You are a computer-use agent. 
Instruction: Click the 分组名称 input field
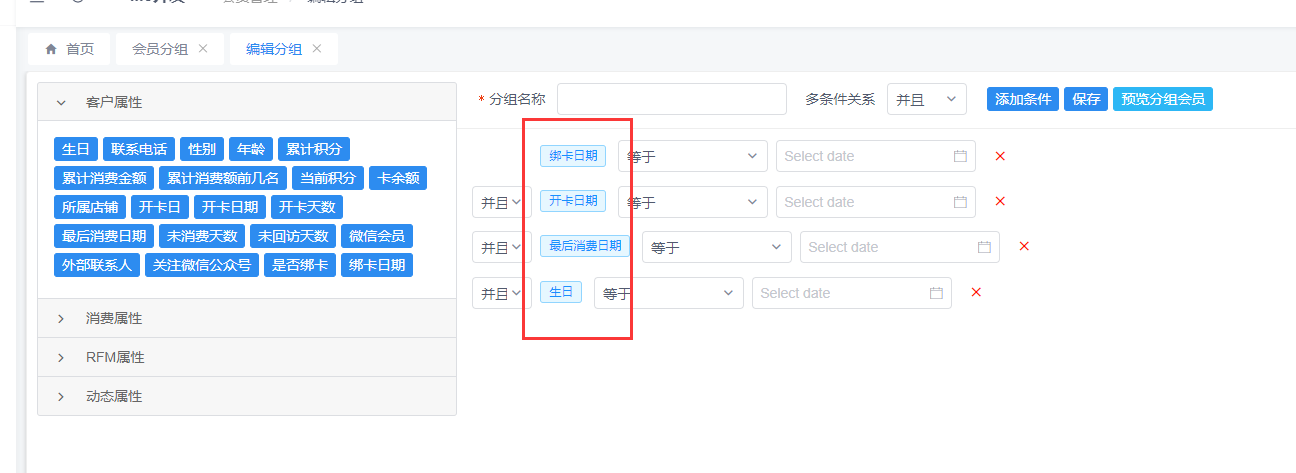point(672,99)
